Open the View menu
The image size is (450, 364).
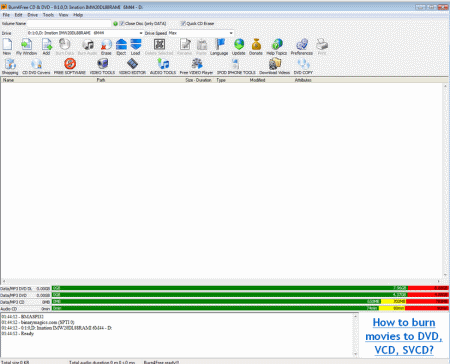[x=64, y=15]
